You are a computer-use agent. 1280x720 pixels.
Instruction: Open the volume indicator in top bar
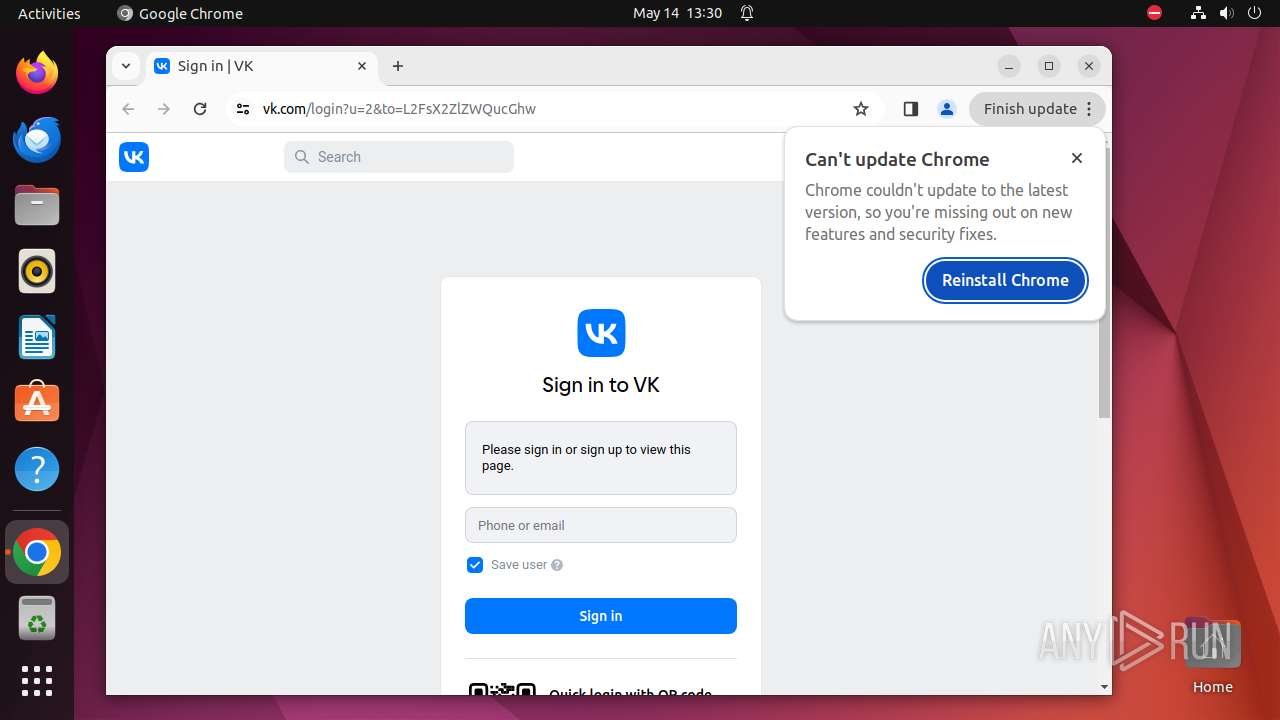1227,13
